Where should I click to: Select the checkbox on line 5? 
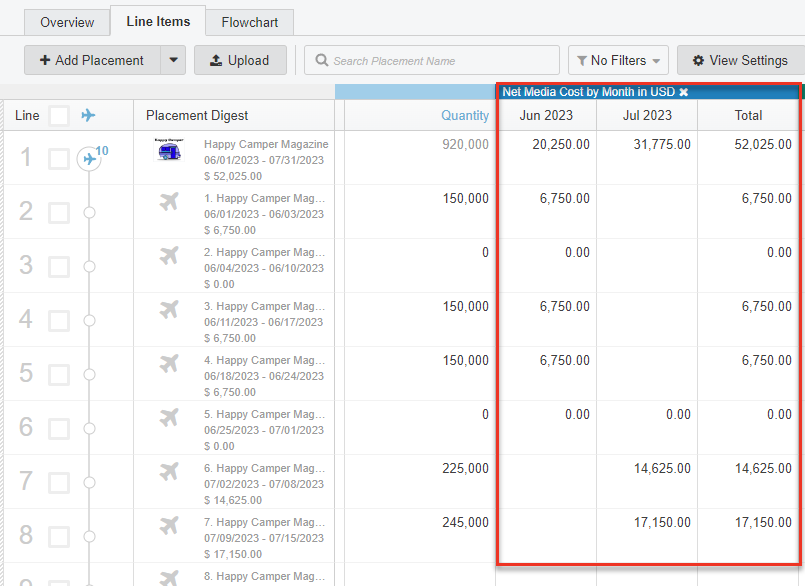pyautogui.click(x=59, y=374)
